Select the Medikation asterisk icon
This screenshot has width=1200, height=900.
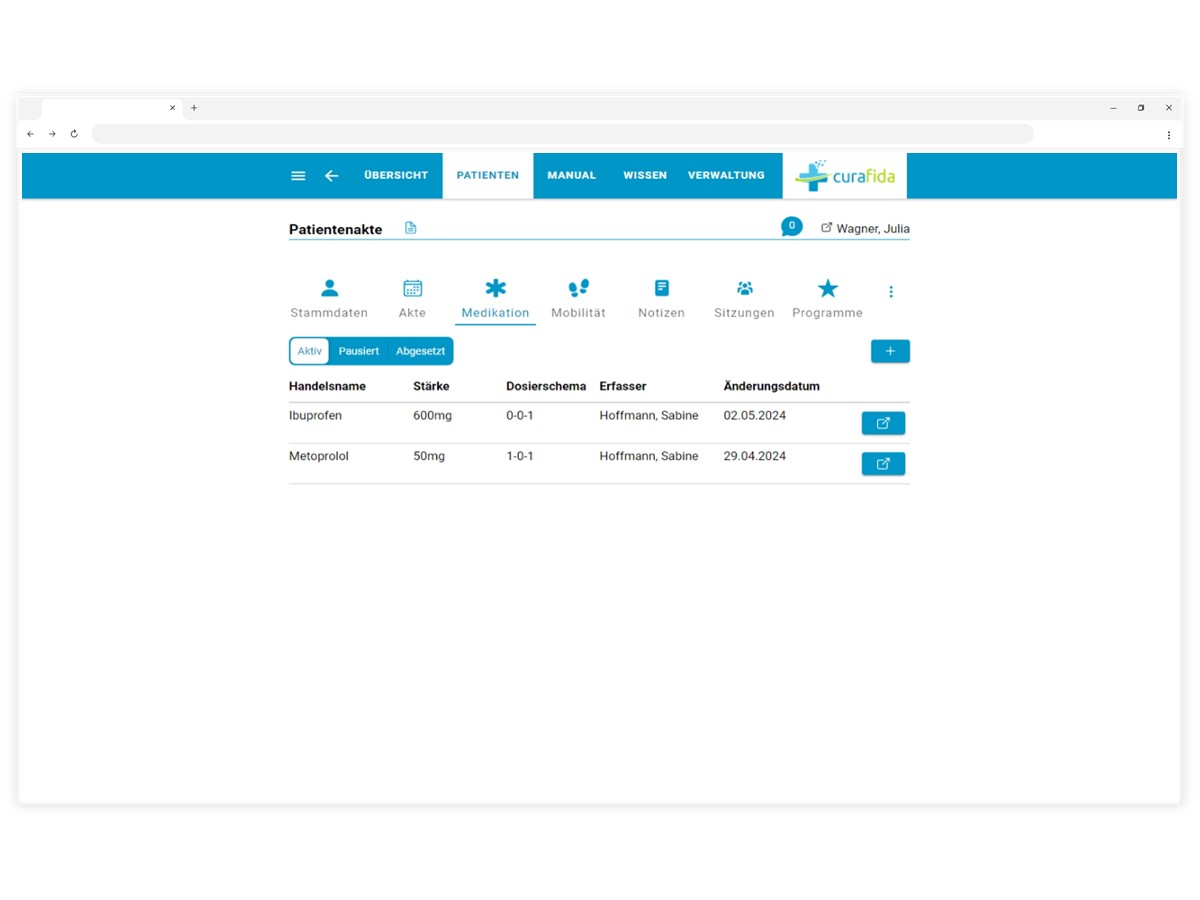(495, 288)
